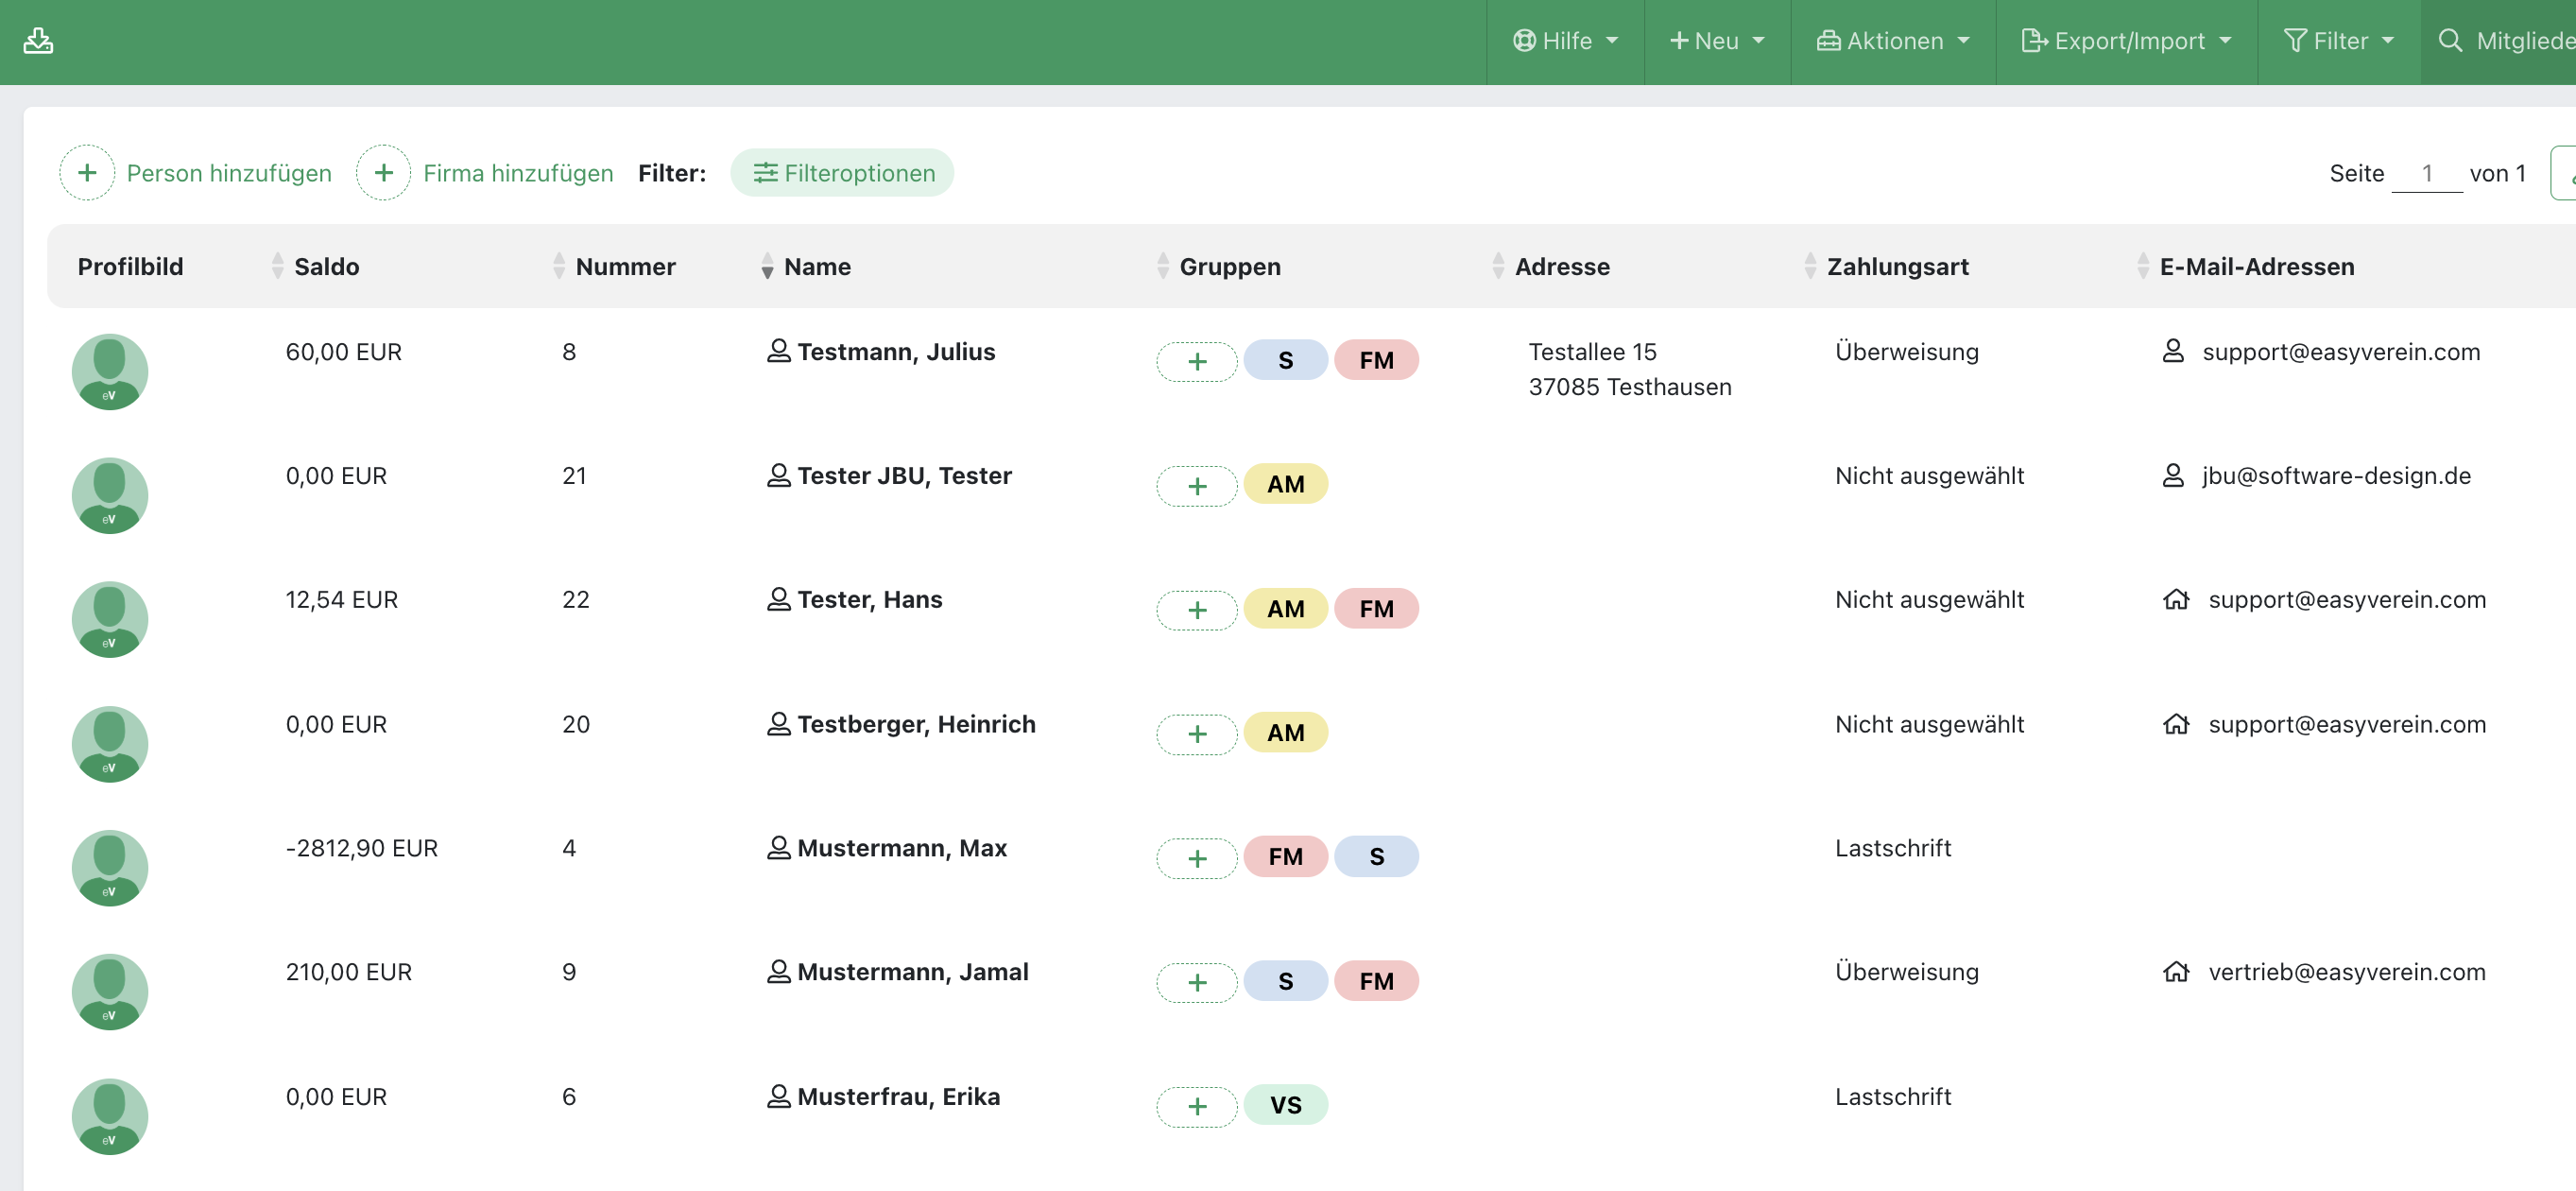
Task: Click VS badge of Musterfrau, Erika
Action: point(1286,1104)
